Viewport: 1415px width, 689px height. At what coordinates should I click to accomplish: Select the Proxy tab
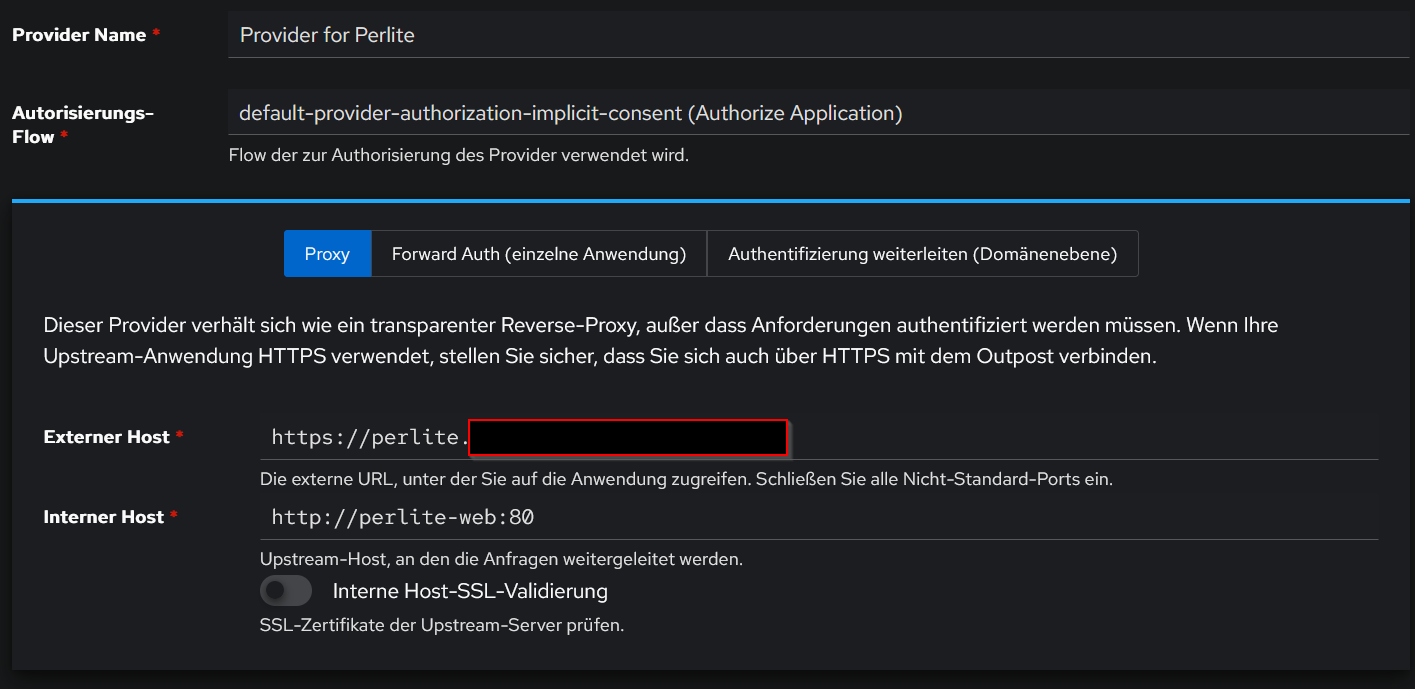pos(327,254)
